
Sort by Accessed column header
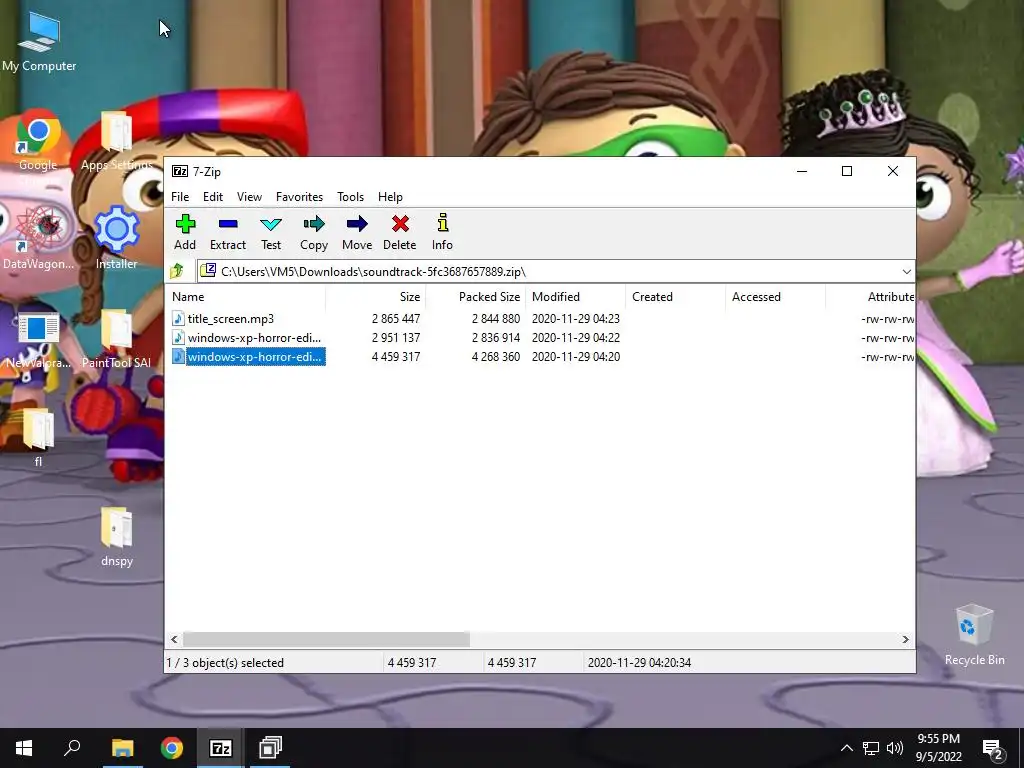click(775, 296)
